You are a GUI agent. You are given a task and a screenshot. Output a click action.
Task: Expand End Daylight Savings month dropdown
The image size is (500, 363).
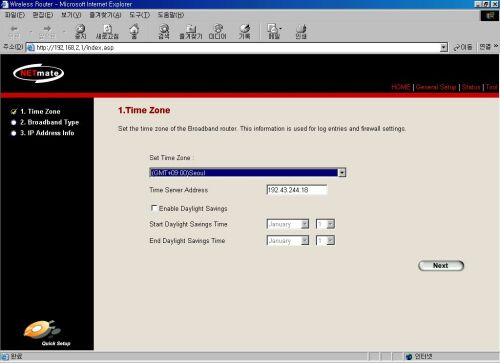coord(288,240)
